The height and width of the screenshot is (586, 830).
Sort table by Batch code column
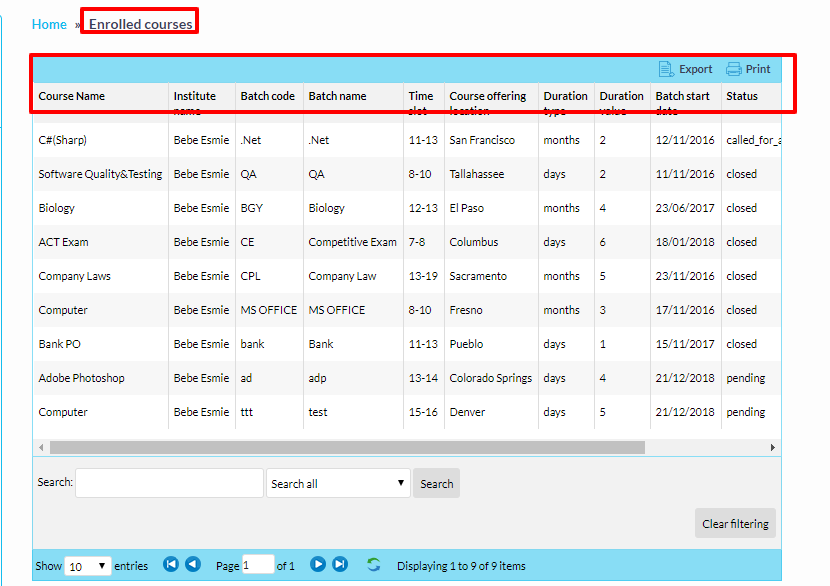(x=267, y=97)
